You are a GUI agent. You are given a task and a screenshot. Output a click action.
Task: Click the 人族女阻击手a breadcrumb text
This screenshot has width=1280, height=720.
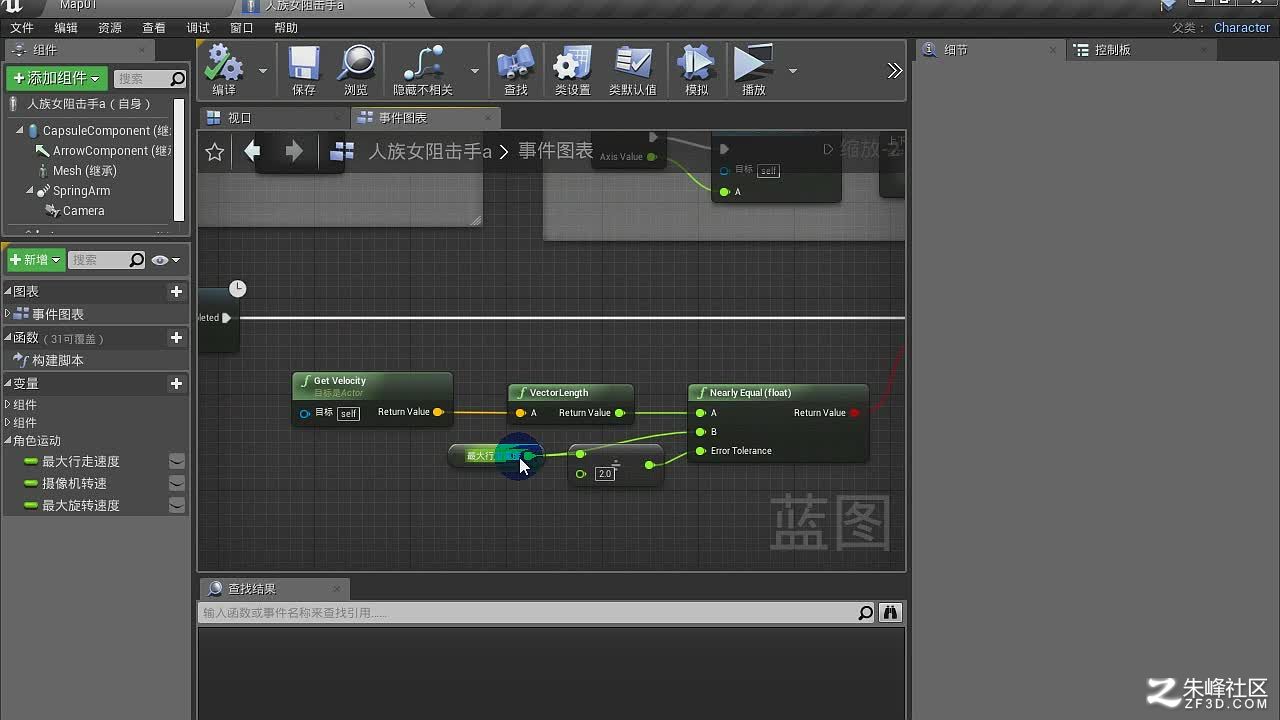(430, 151)
